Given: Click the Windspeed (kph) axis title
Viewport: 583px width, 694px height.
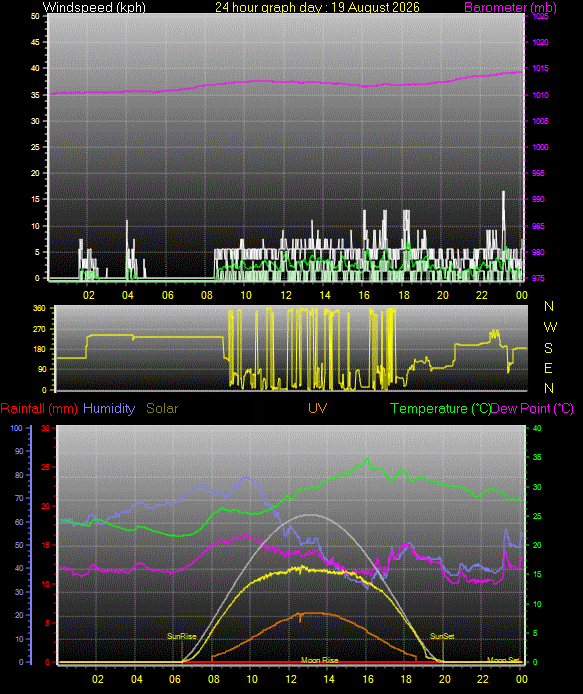Looking at the screenshot, I should pos(94,7).
